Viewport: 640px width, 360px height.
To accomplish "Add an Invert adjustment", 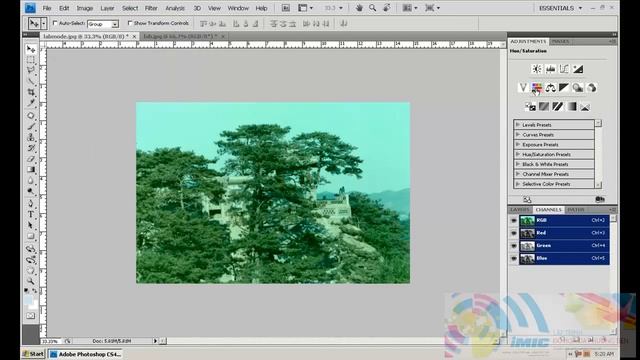I will (530, 107).
